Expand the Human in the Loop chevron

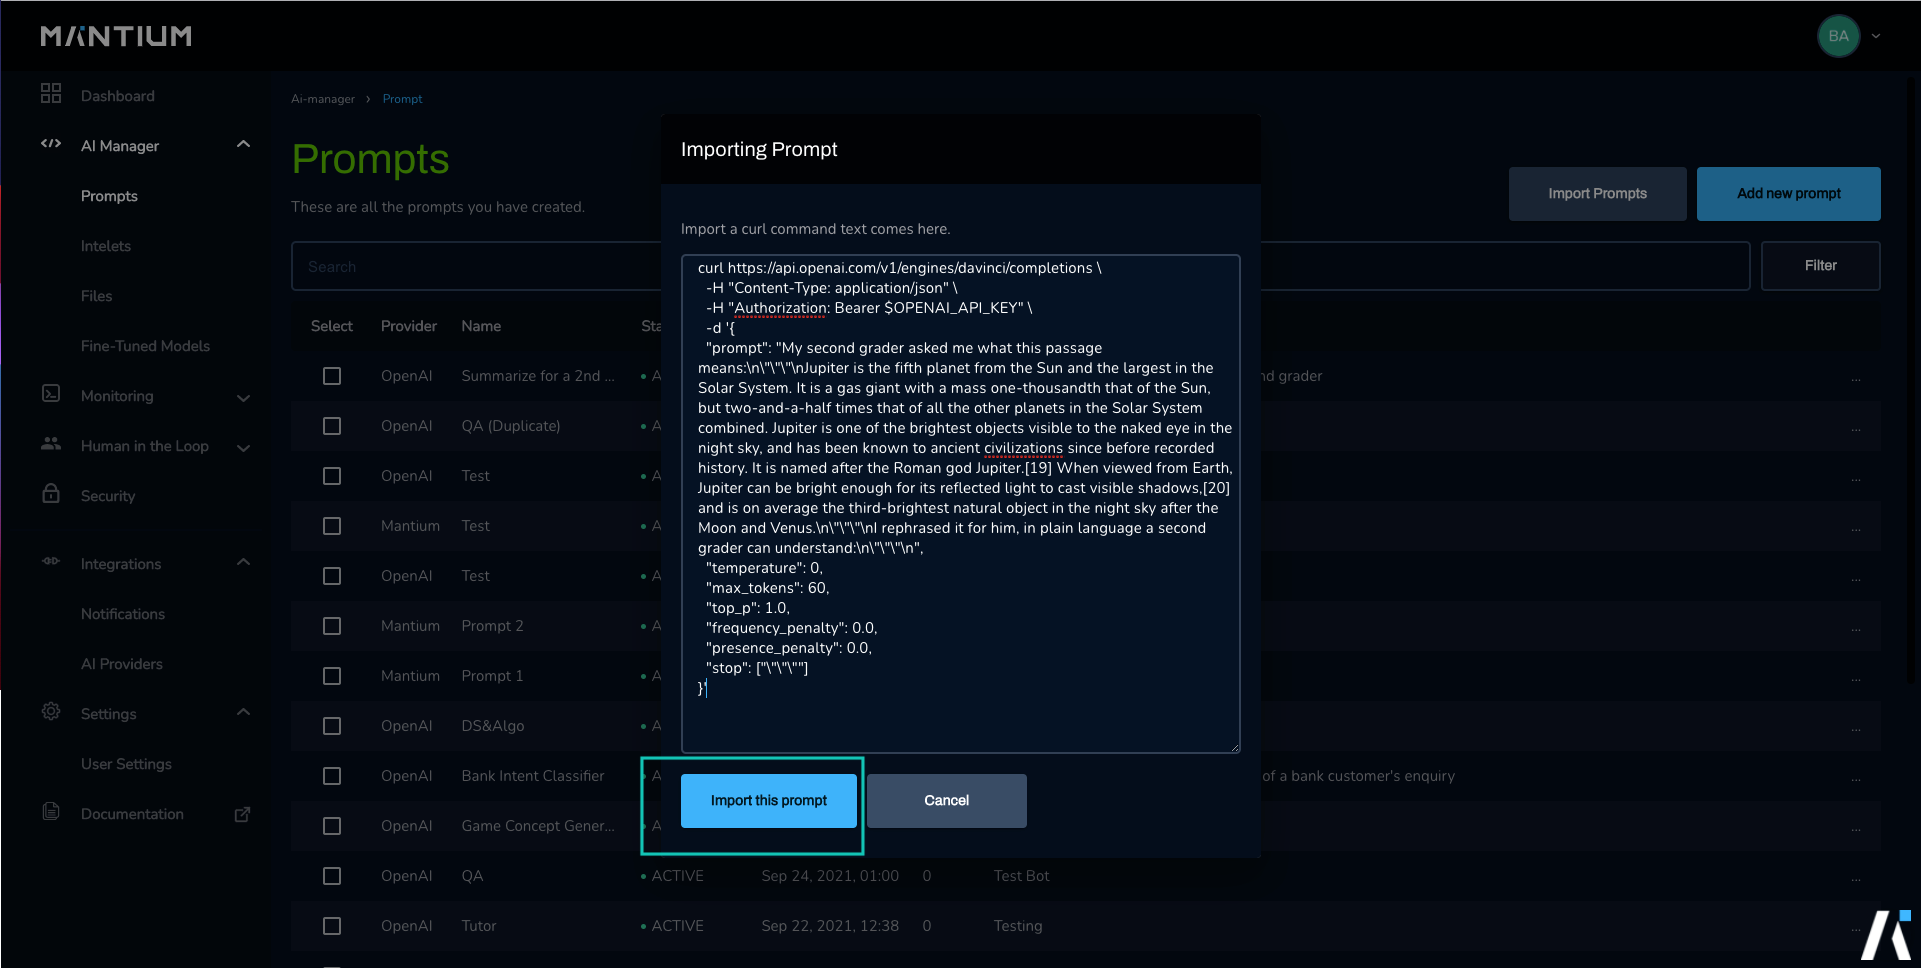pyautogui.click(x=243, y=447)
